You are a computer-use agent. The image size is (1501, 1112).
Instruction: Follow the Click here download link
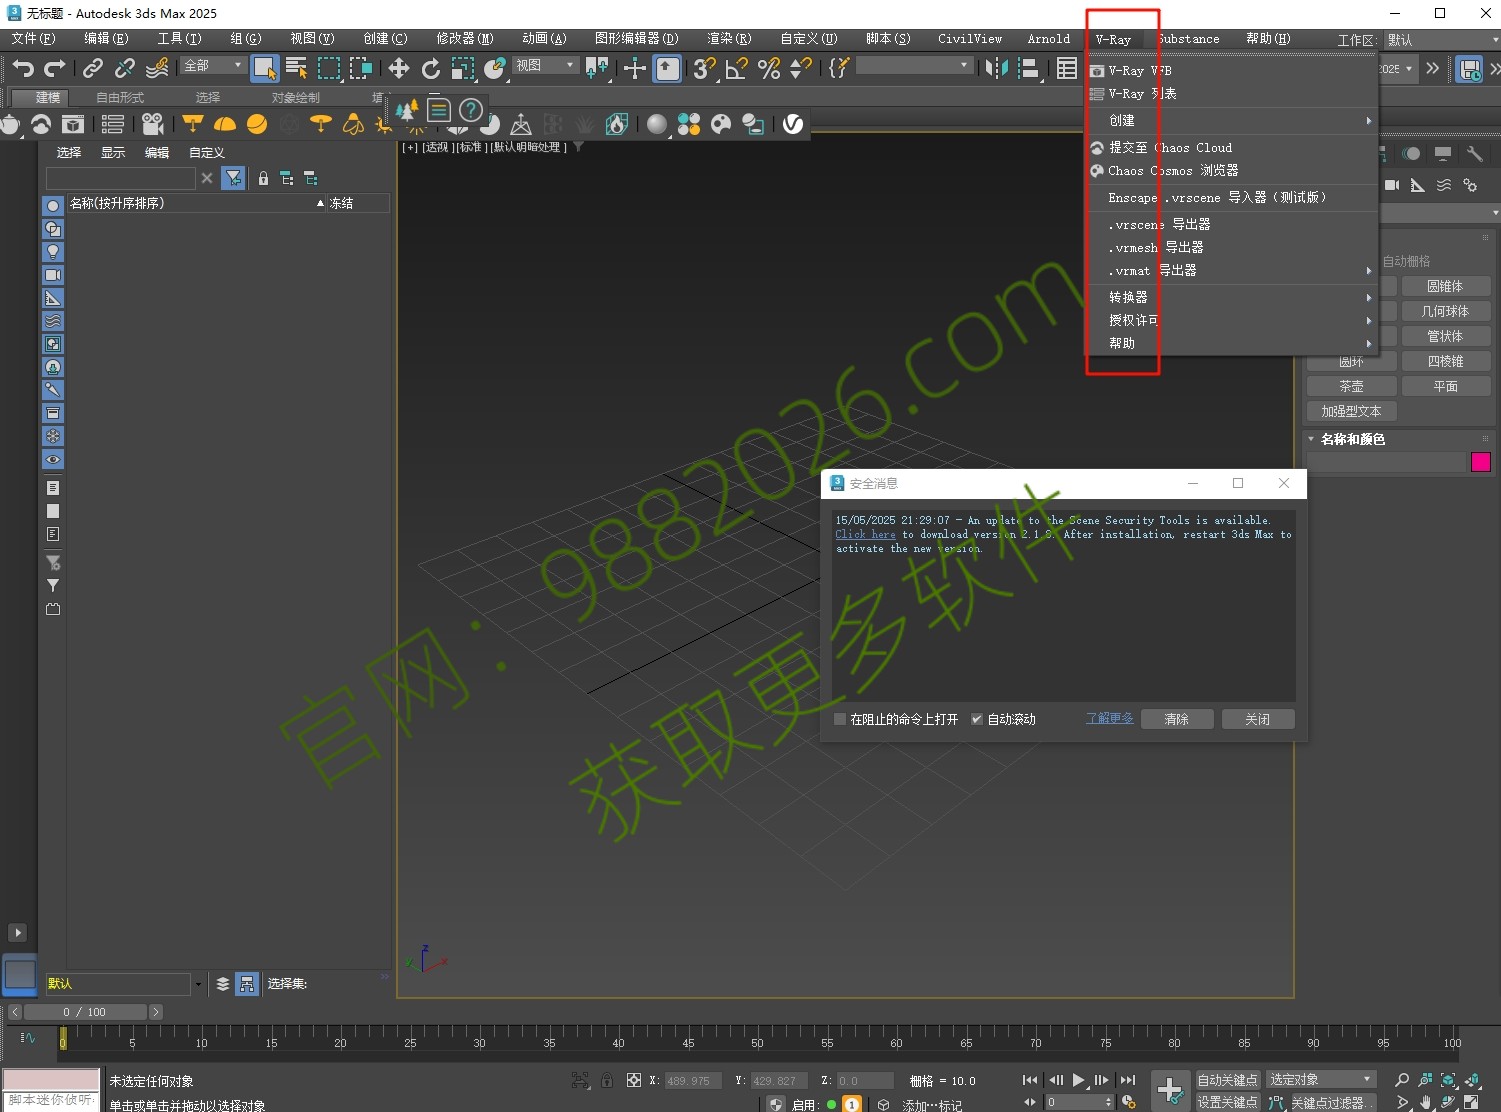click(x=865, y=534)
